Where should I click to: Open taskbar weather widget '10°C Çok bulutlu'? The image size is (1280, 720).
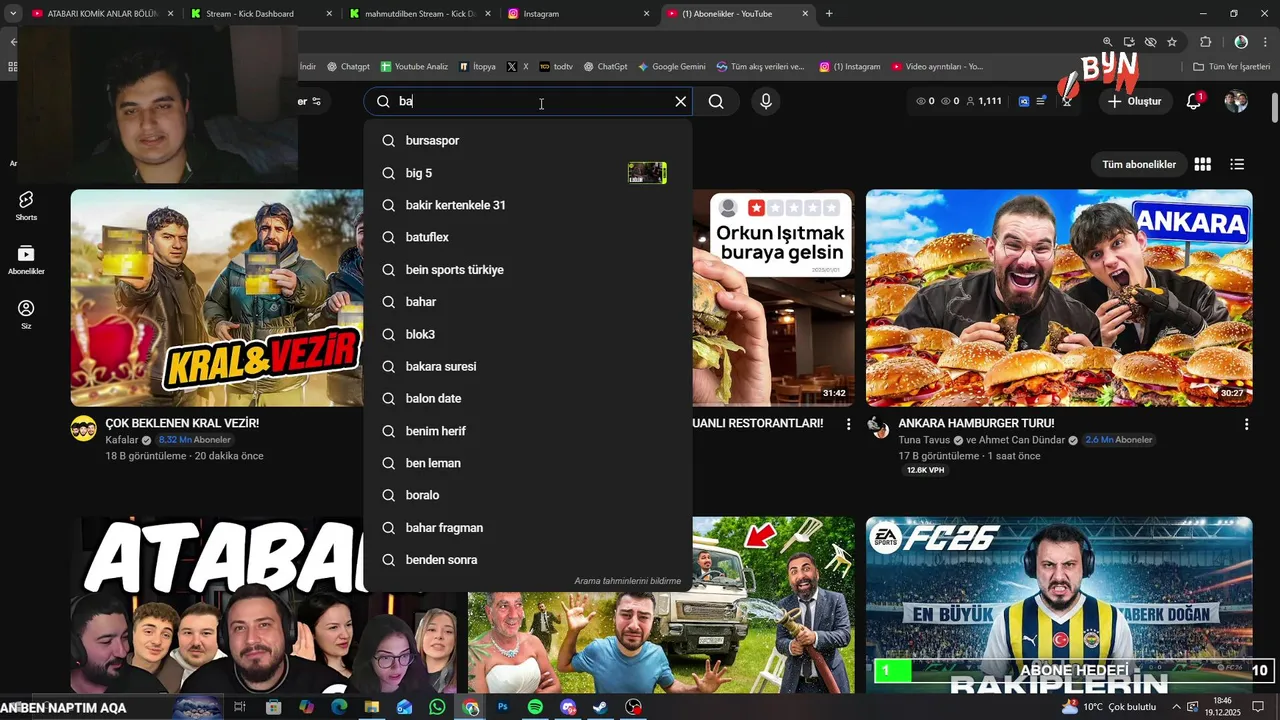(1108, 707)
